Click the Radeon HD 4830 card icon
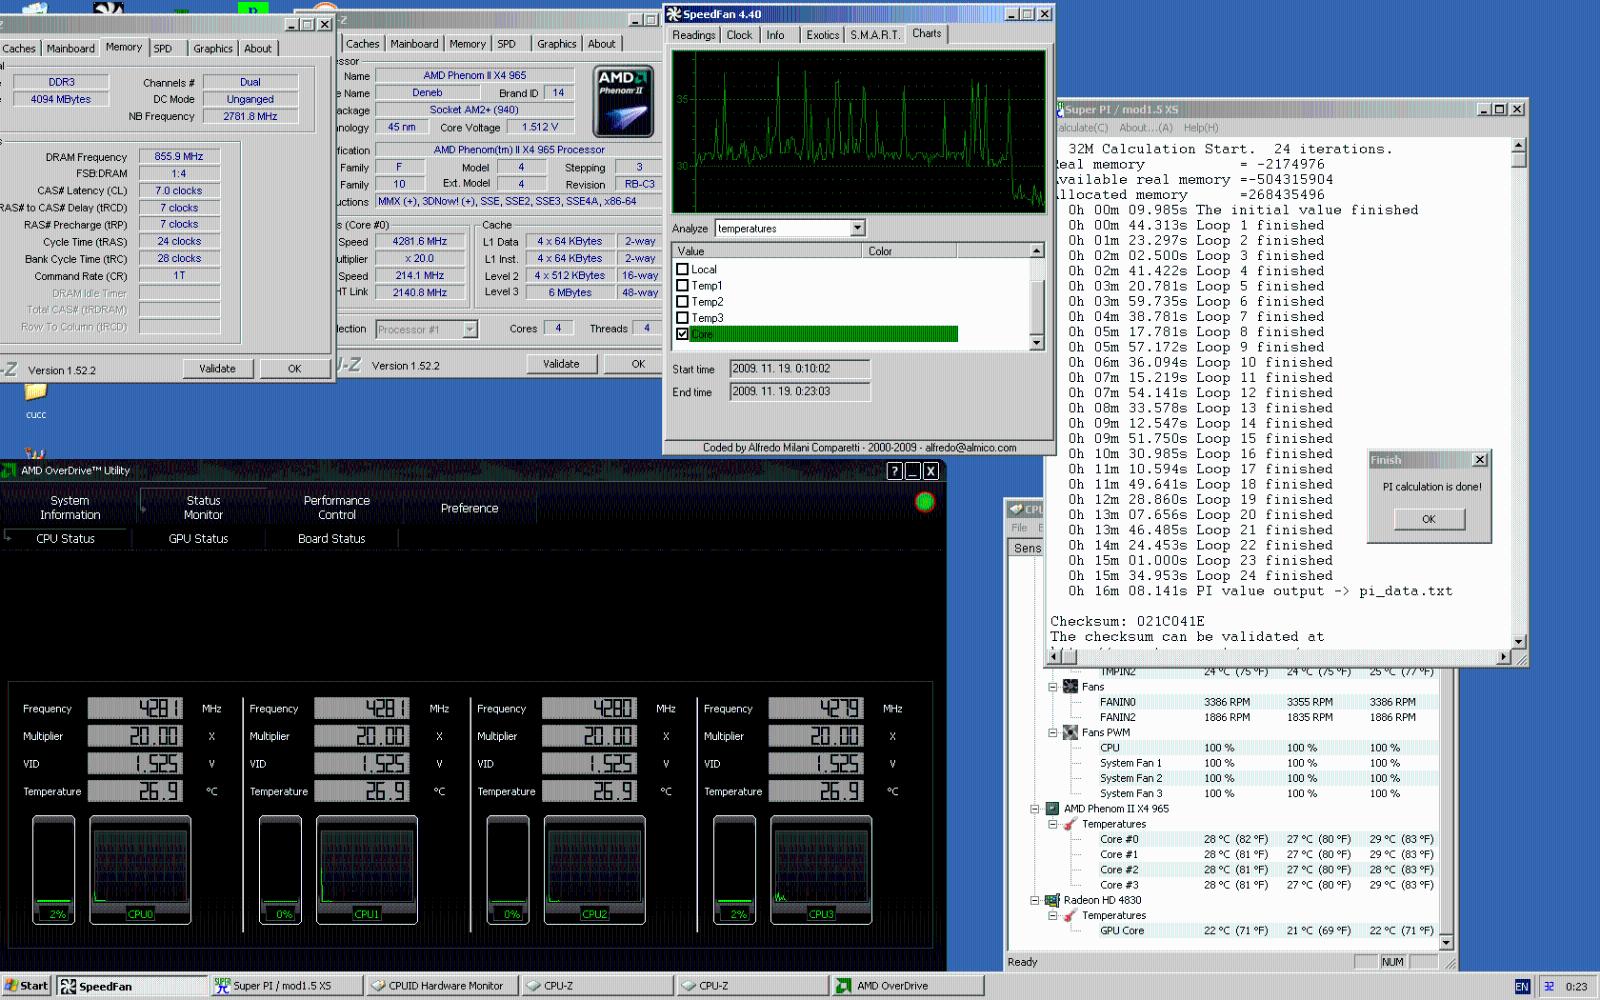The width and height of the screenshot is (1600, 1000). point(1052,900)
